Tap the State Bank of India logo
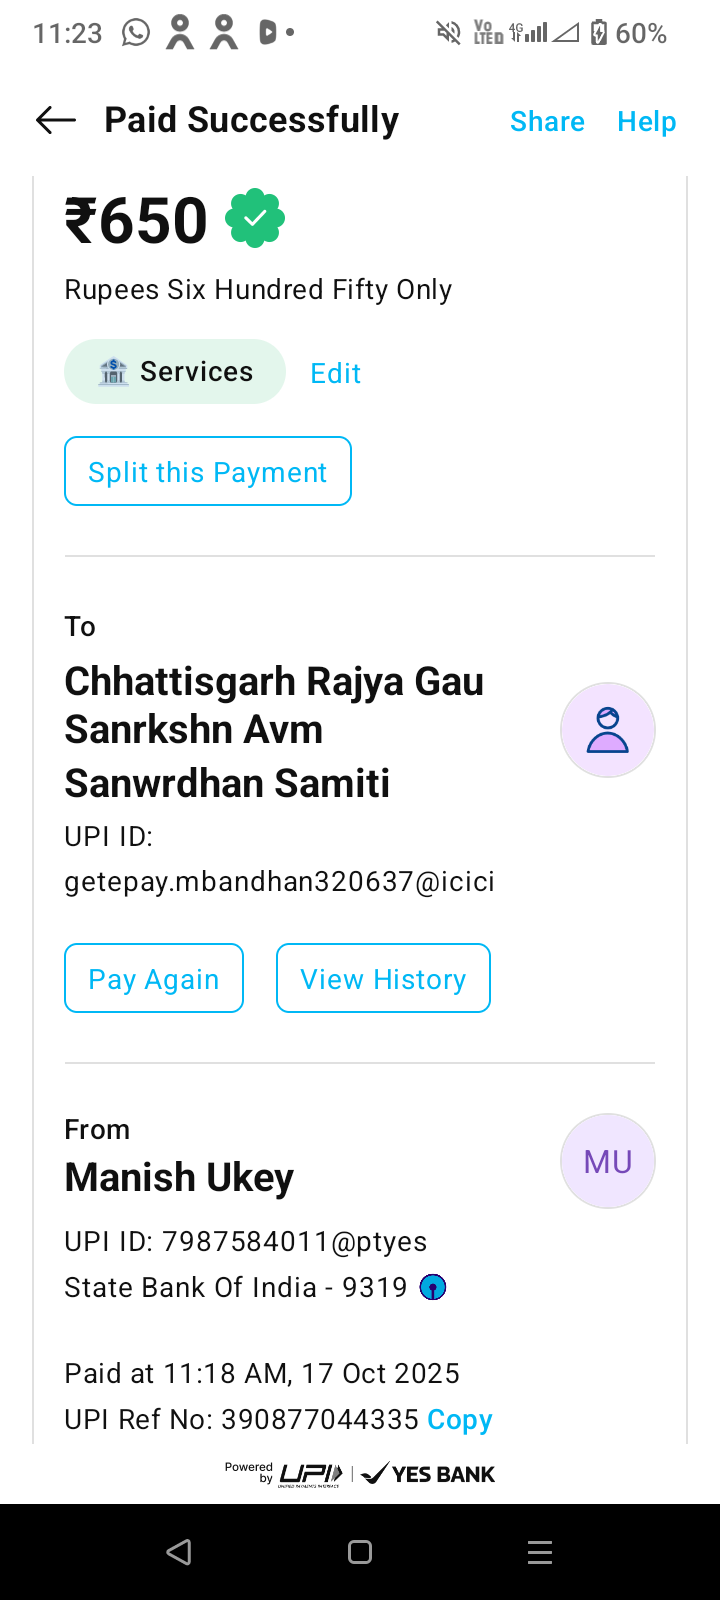 click(432, 1287)
